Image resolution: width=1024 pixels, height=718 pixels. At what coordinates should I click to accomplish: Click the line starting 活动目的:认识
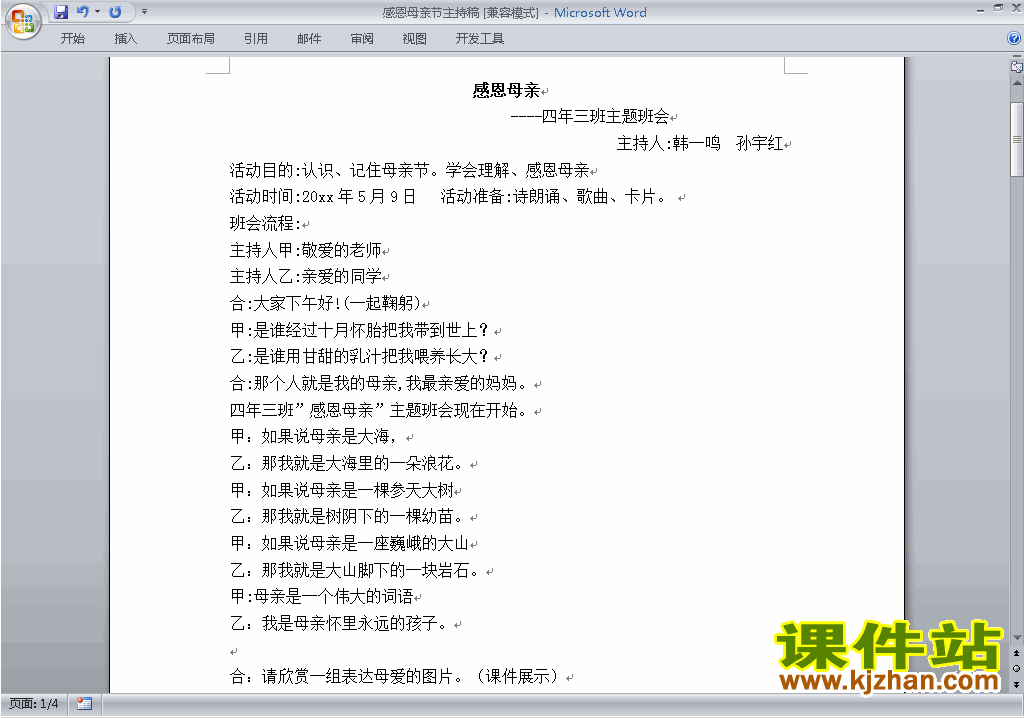point(409,171)
